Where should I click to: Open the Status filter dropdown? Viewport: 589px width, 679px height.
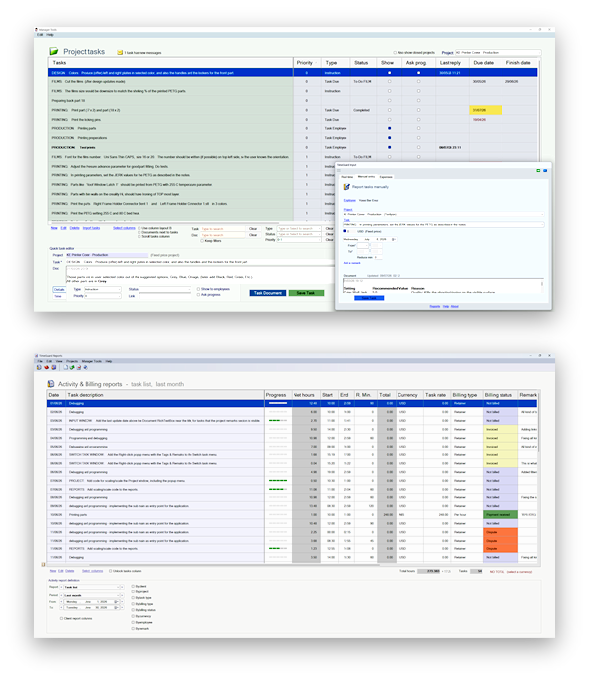299,234
